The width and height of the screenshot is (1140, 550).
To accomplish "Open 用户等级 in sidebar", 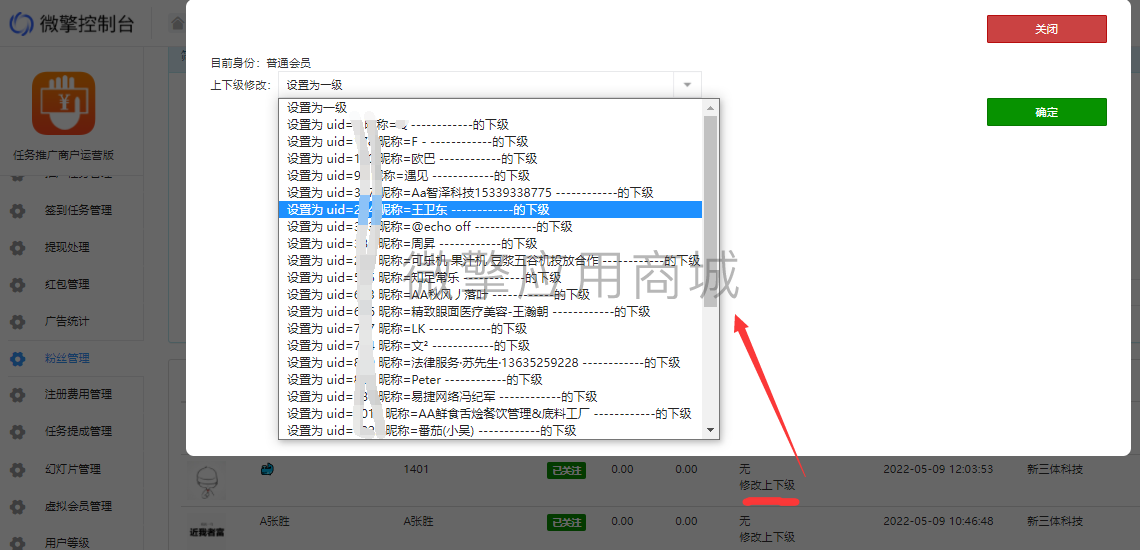I will coord(67,543).
